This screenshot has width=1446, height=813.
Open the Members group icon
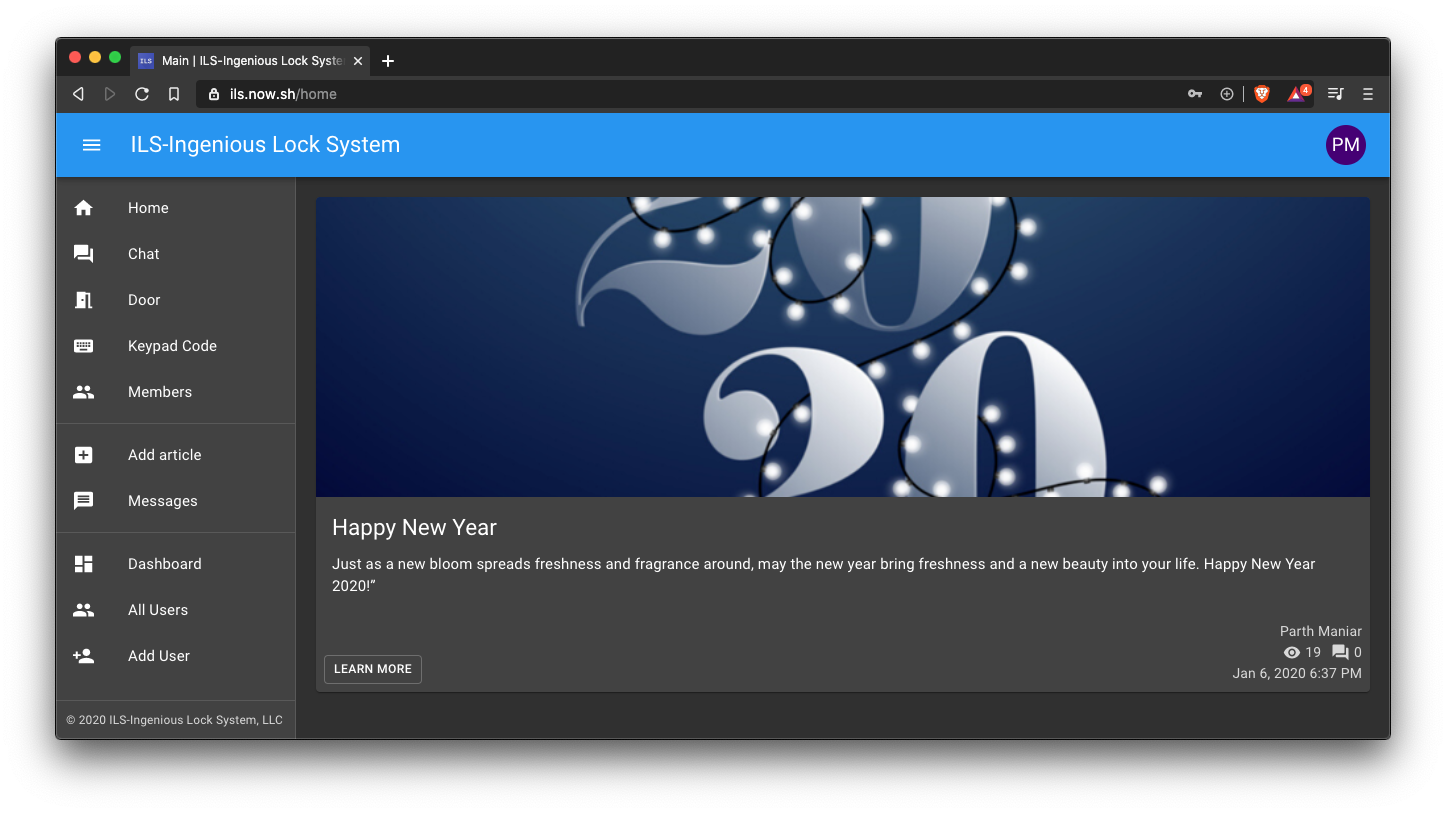[84, 392]
